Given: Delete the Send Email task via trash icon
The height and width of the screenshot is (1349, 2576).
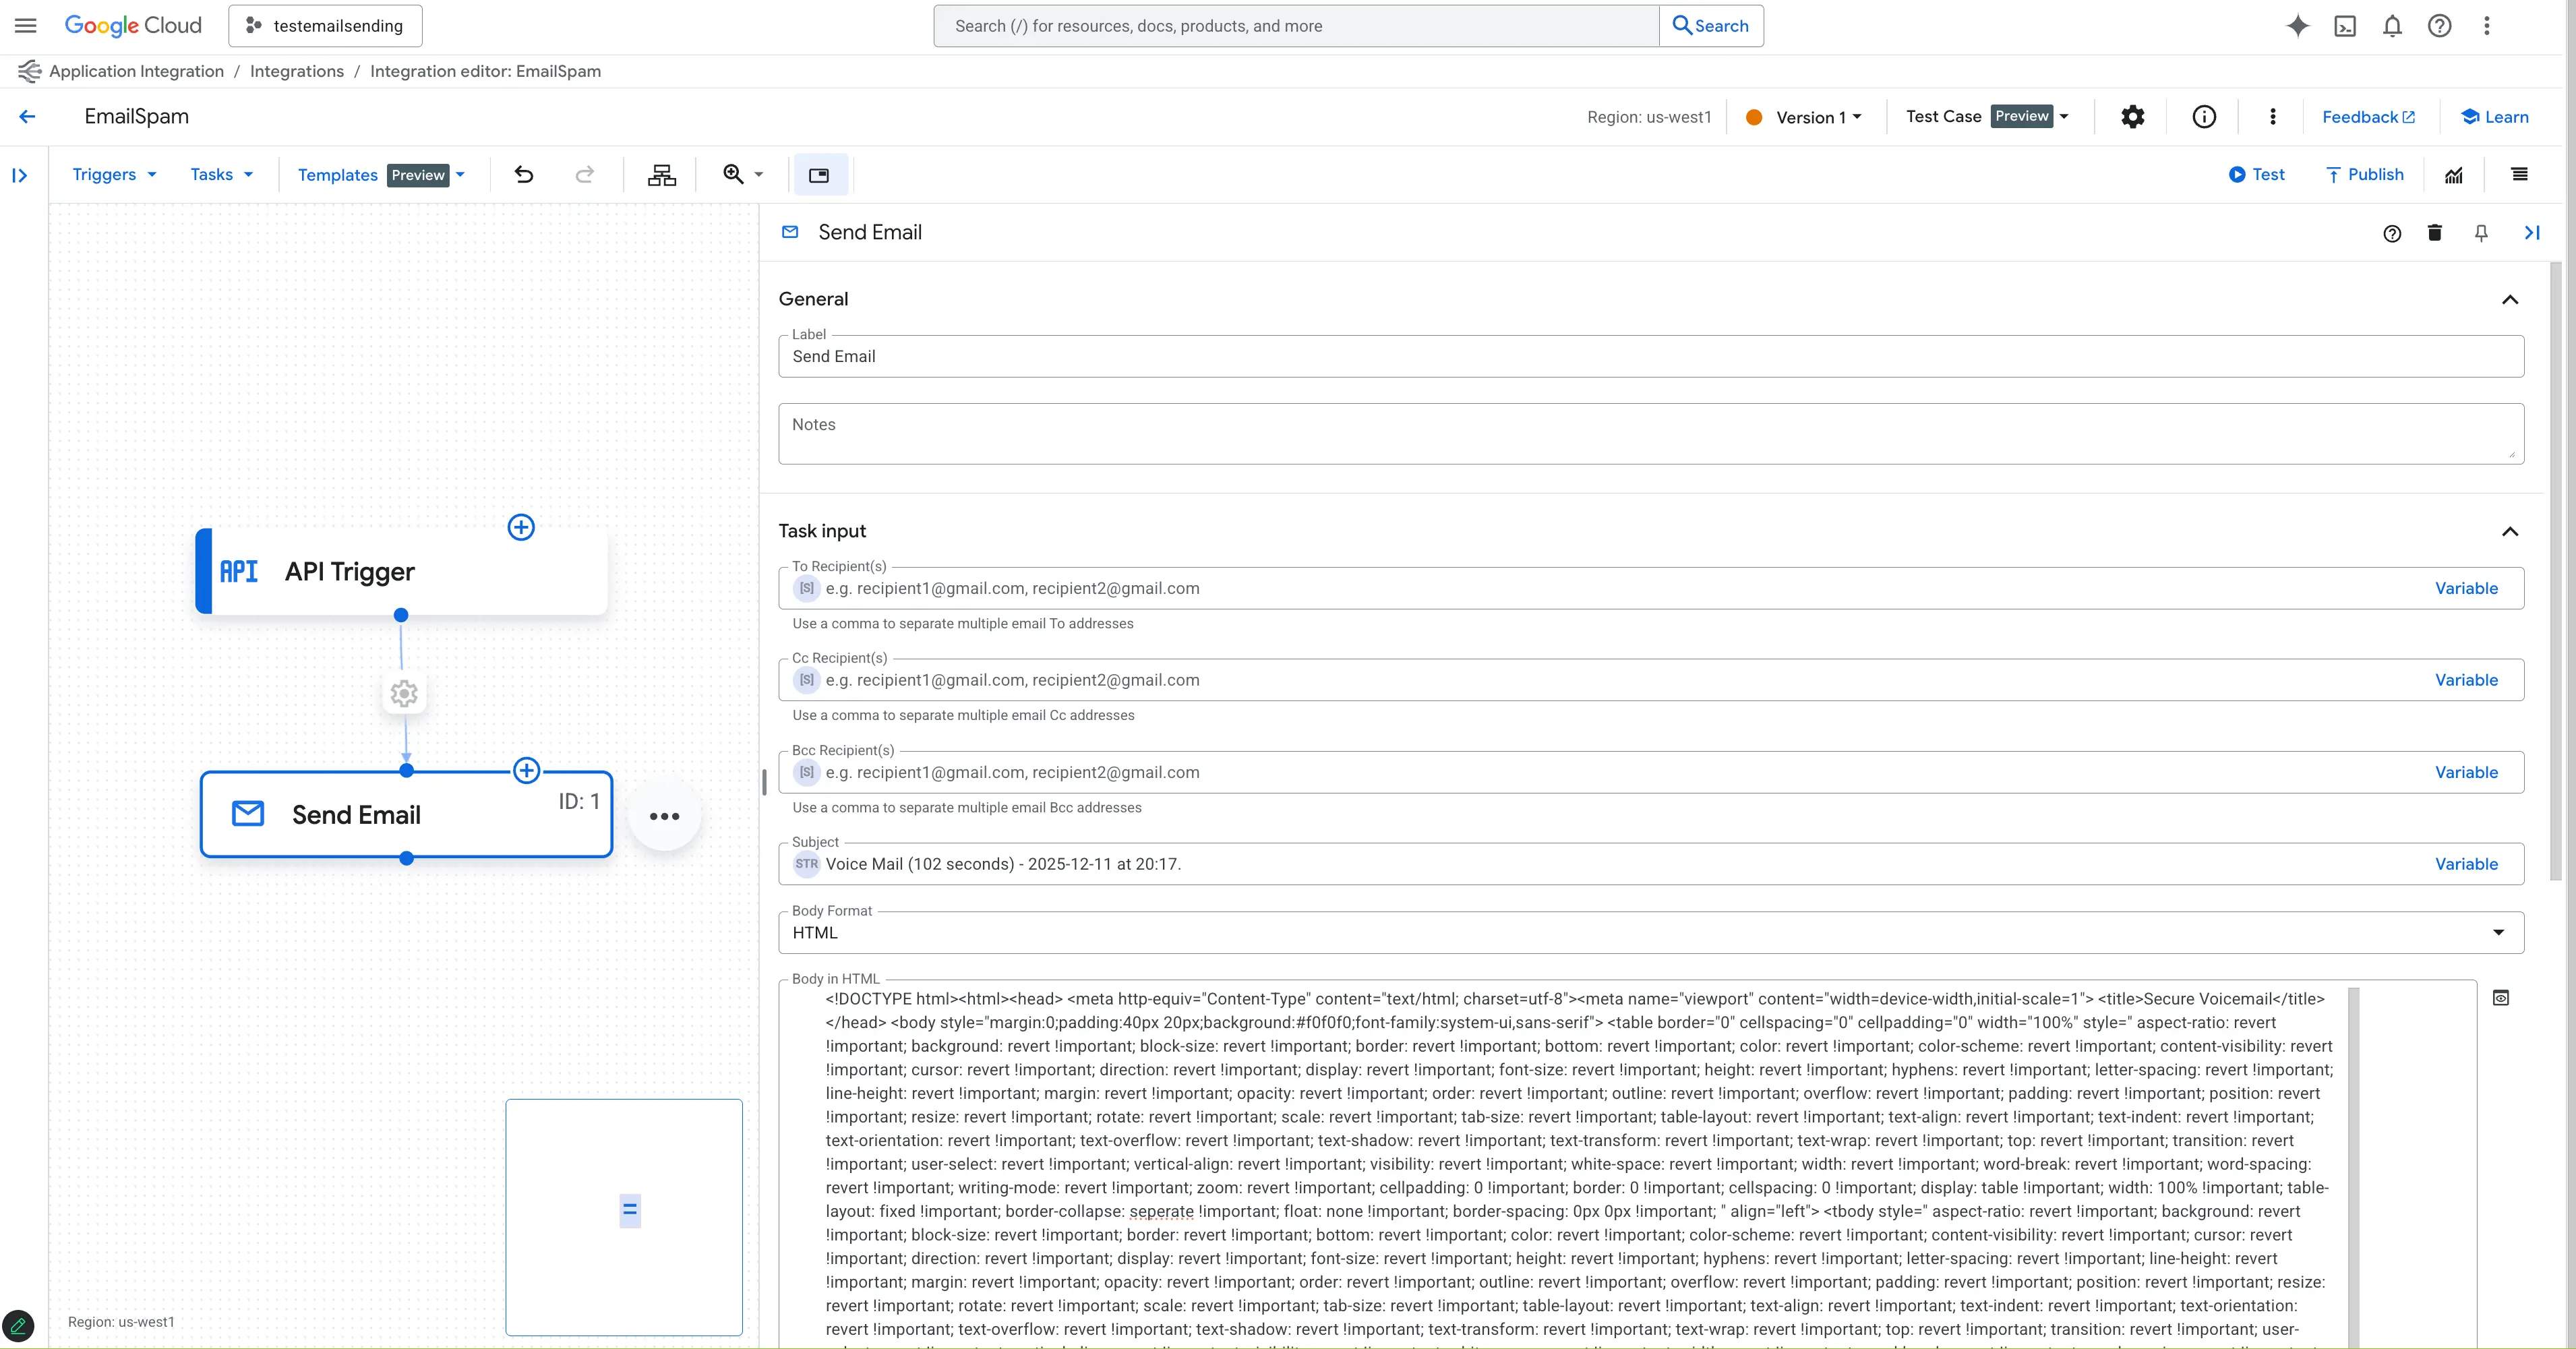Looking at the screenshot, I should pos(2435,233).
